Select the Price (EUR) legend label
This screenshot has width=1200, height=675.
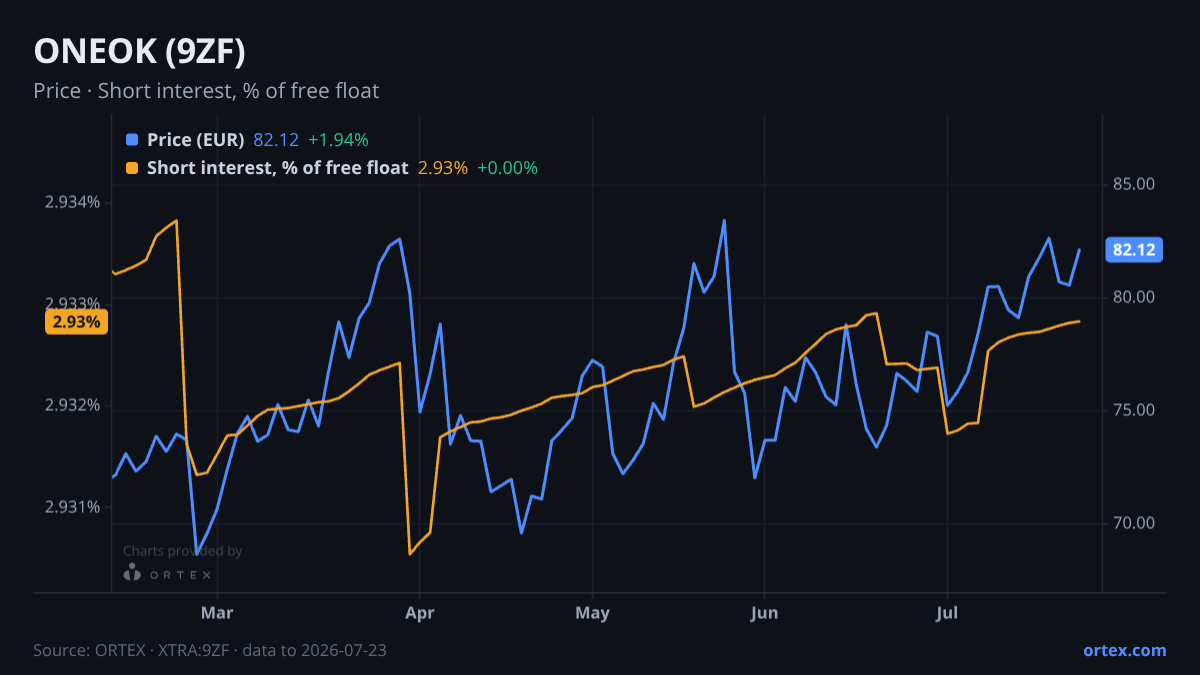tap(195, 140)
